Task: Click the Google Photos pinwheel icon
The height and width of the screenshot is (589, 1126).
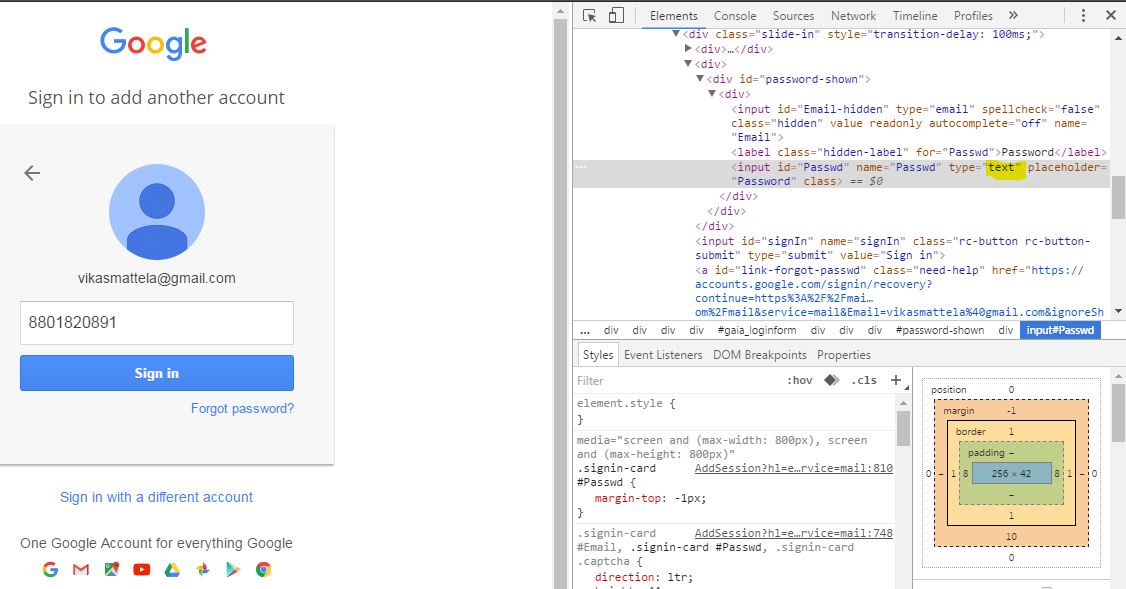Action: (203, 570)
